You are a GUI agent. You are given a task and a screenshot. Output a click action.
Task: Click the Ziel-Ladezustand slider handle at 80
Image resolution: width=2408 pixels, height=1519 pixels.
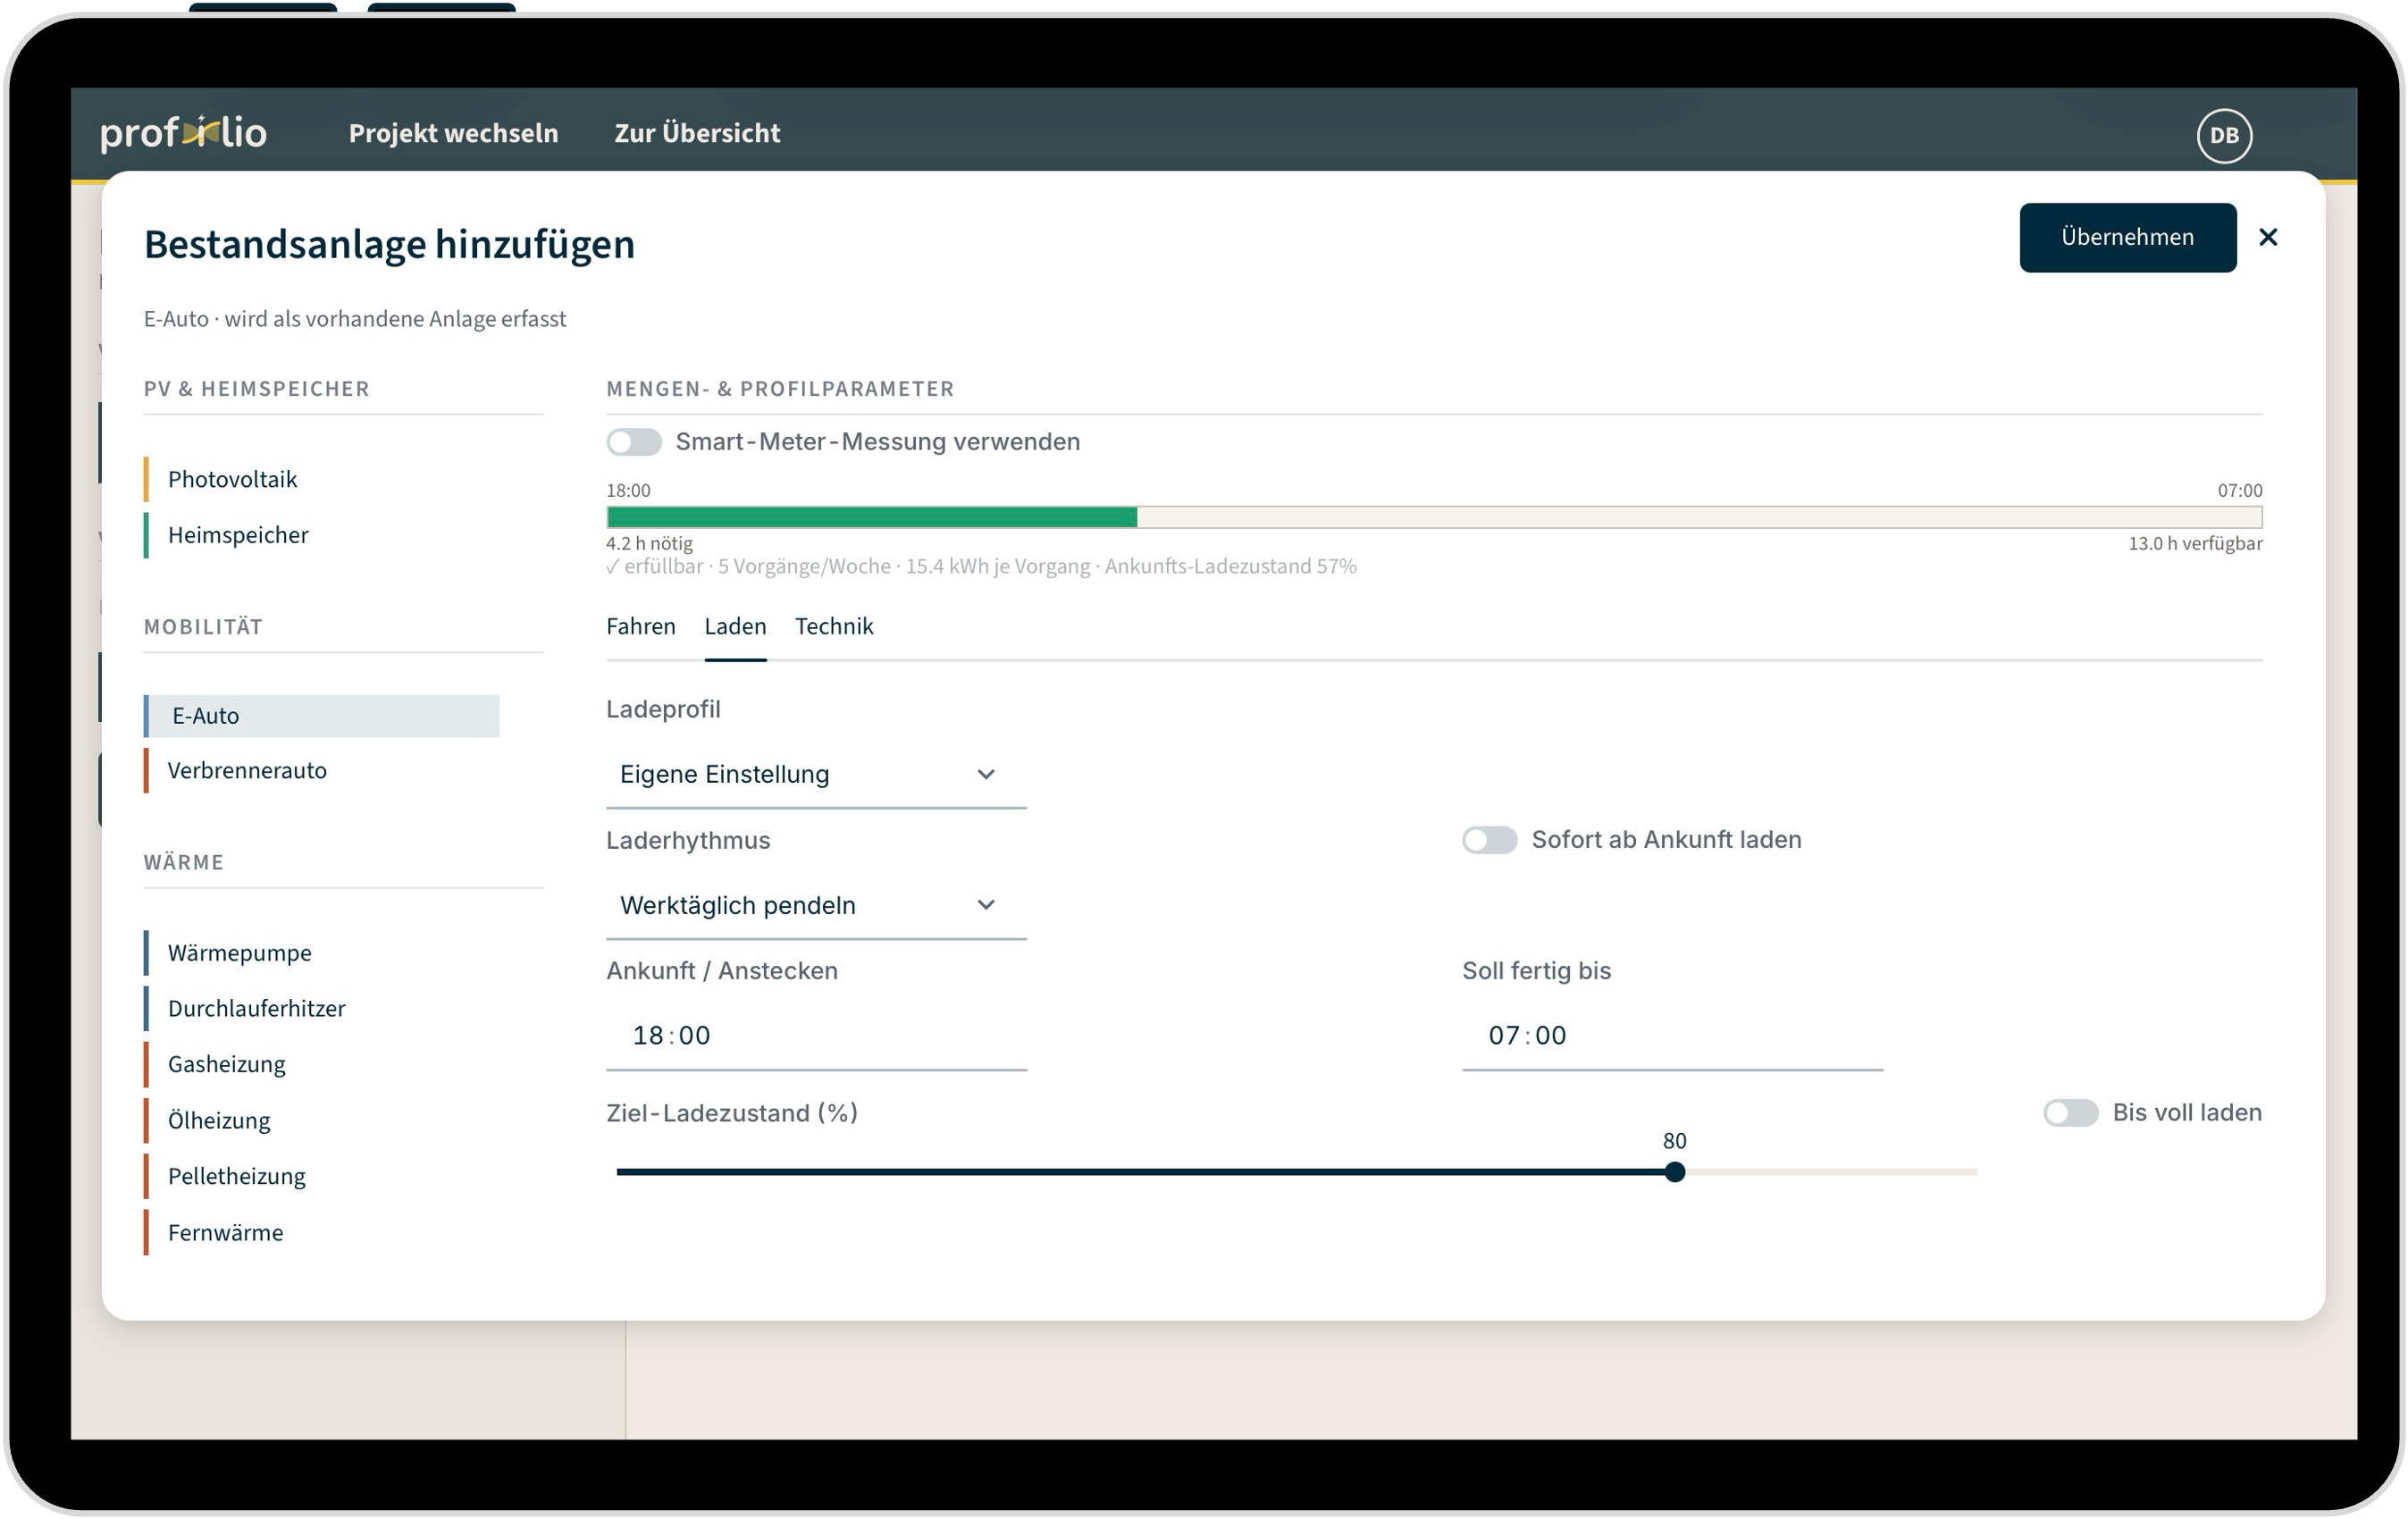click(x=1675, y=1172)
